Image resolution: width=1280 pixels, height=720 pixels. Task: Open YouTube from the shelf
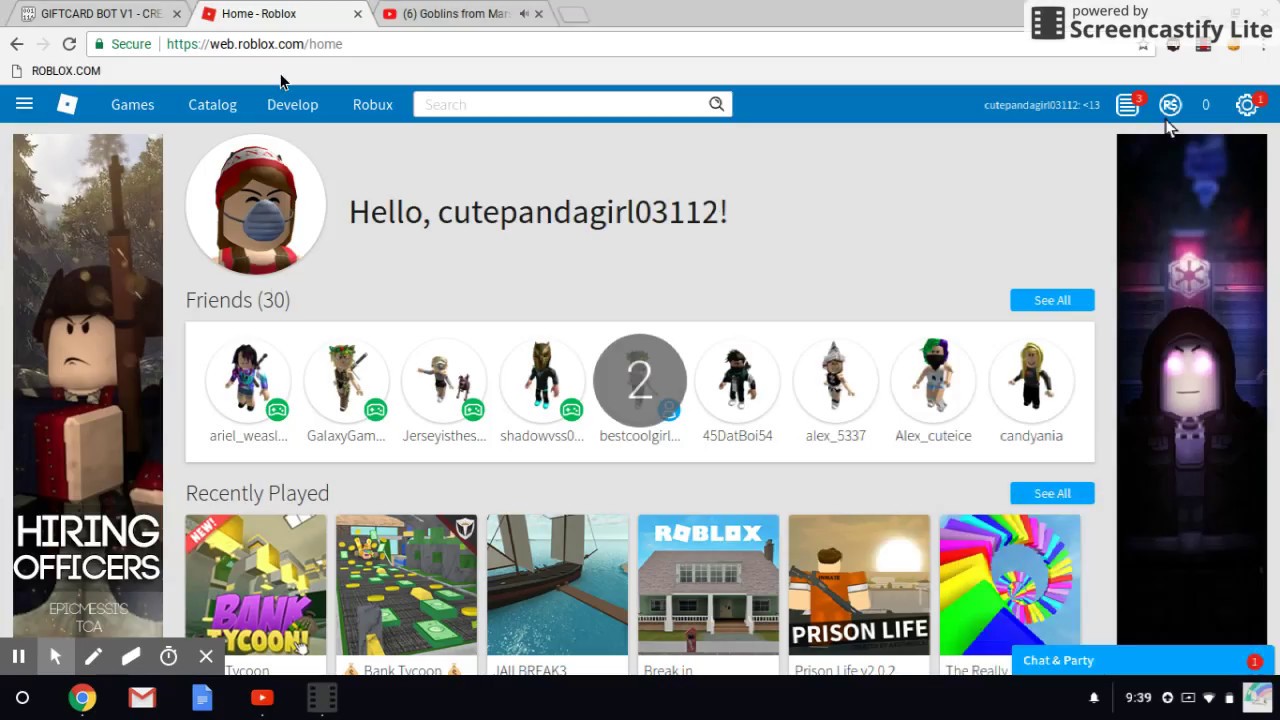(262, 698)
